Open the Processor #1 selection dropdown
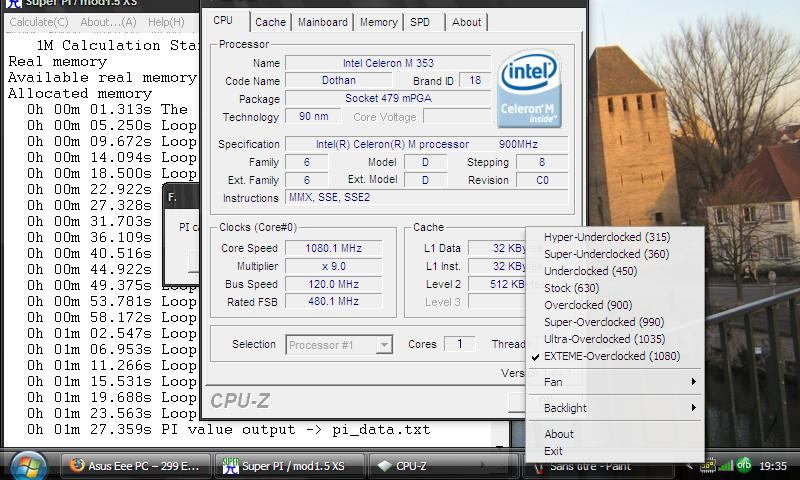The width and height of the screenshot is (800, 480). [x=339, y=345]
